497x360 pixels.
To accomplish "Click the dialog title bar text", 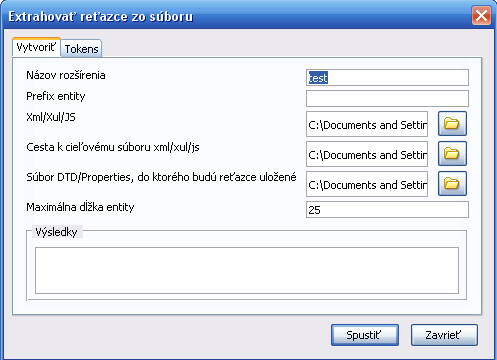I will [x=100, y=16].
